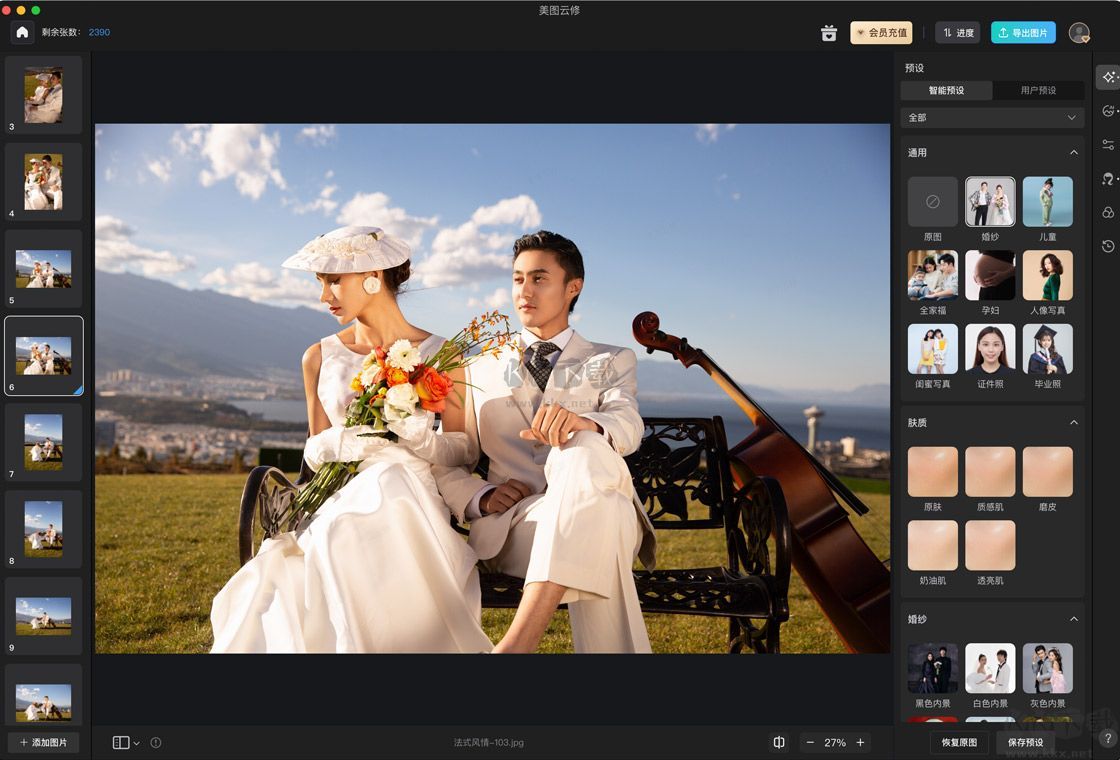Open the layout view dropdown in bottom bar

[126, 743]
